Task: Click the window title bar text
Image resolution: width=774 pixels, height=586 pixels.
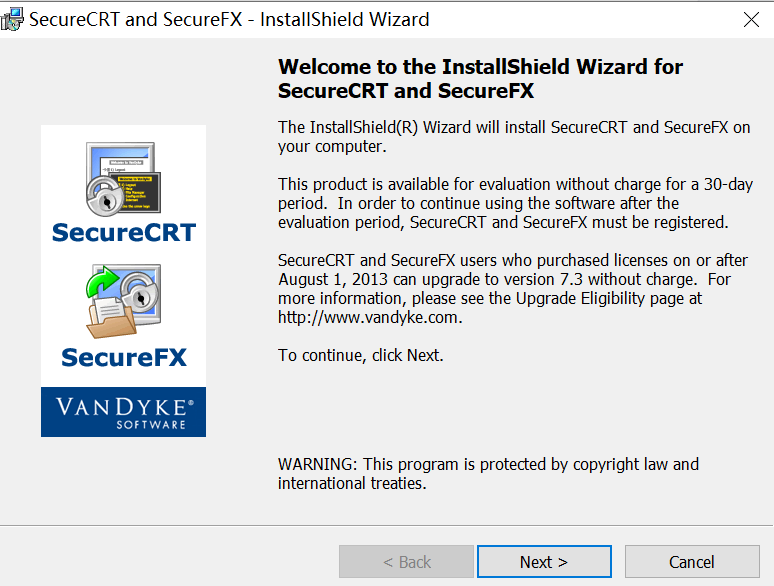Action: 229,20
